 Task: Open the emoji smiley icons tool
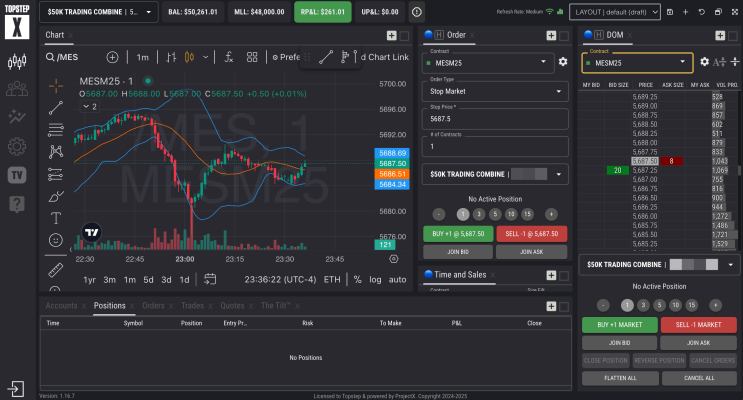(56, 240)
